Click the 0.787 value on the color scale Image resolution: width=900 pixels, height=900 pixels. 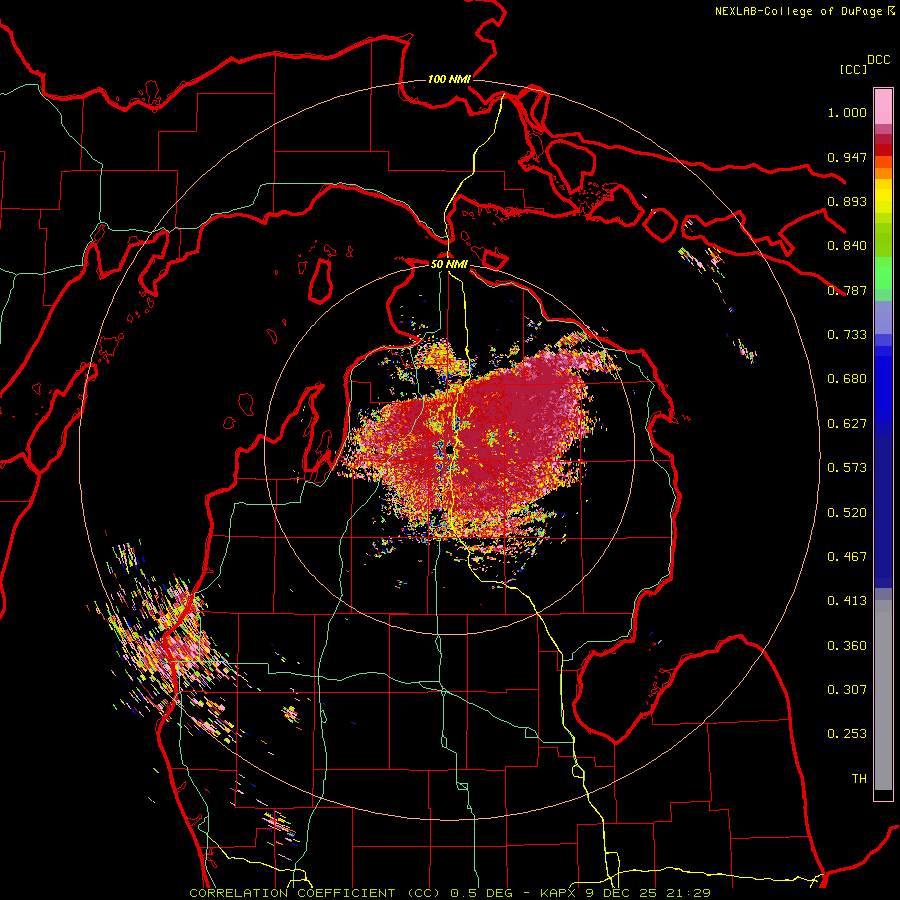(847, 290)
